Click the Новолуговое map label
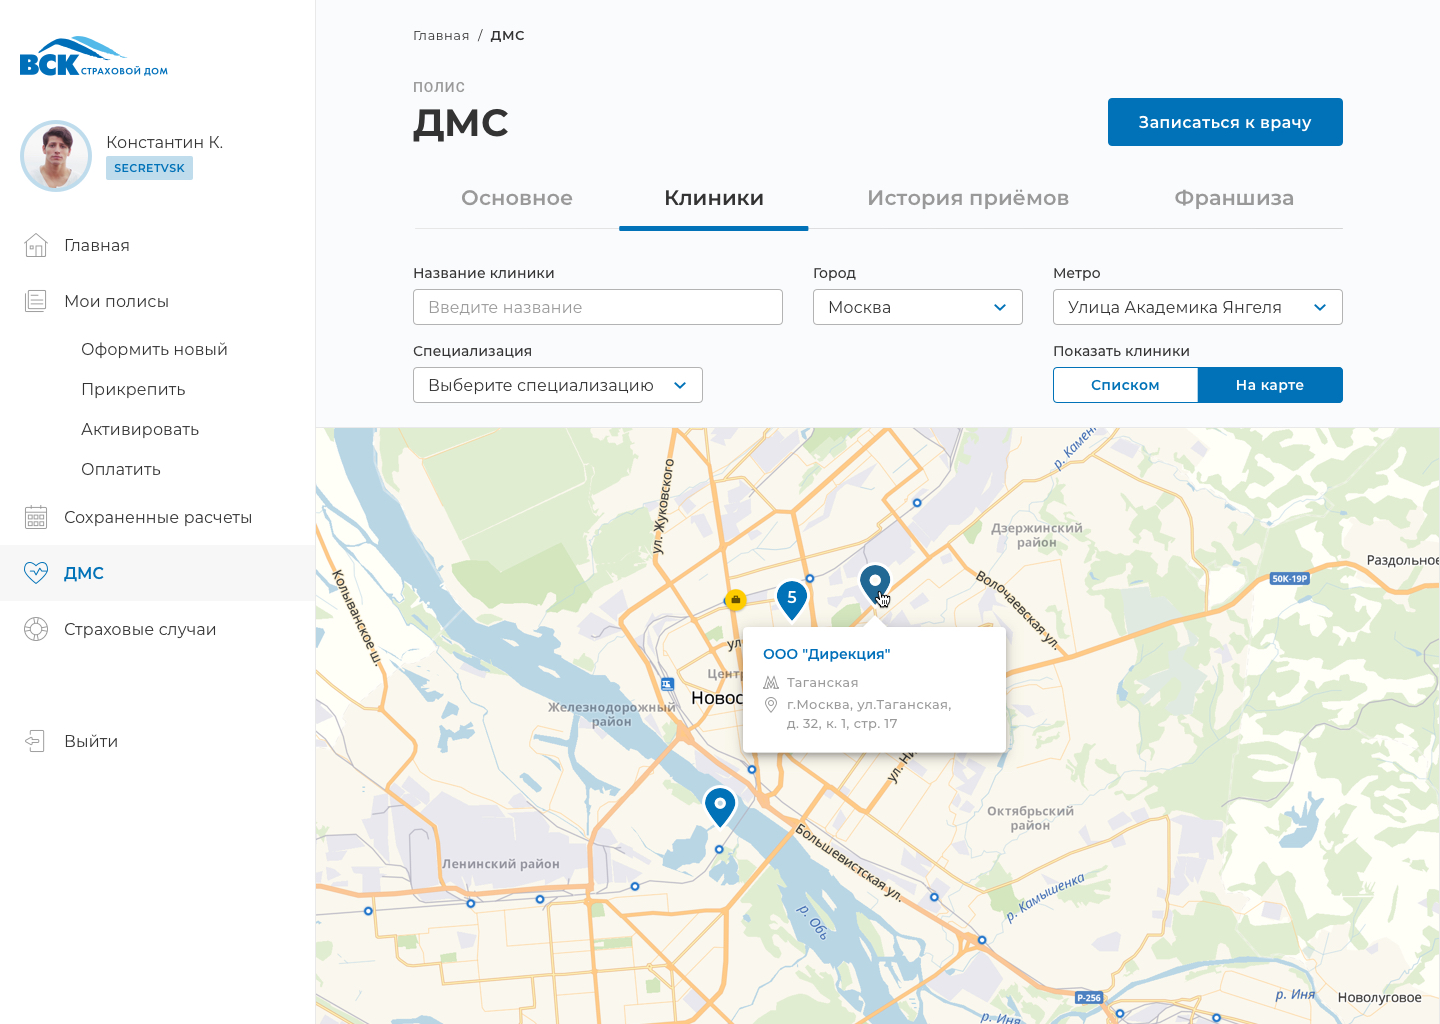Screen dimensions: 1440x1024 point(1380,997)
